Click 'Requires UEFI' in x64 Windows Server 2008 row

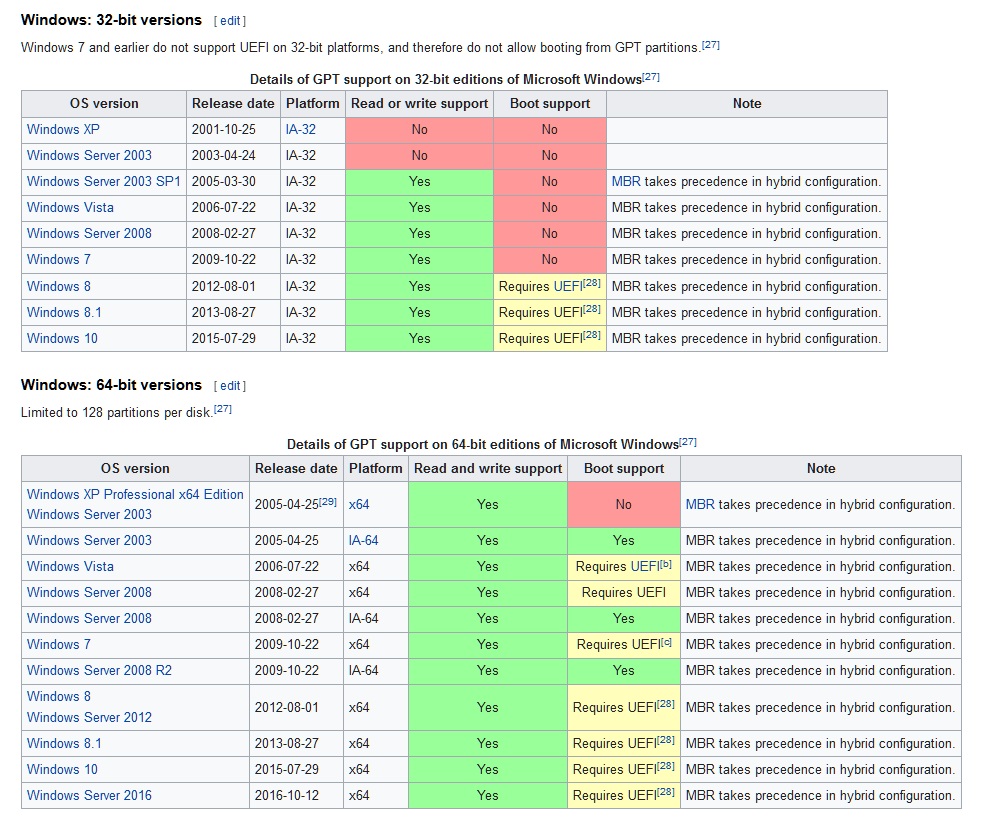coord(624,592)
